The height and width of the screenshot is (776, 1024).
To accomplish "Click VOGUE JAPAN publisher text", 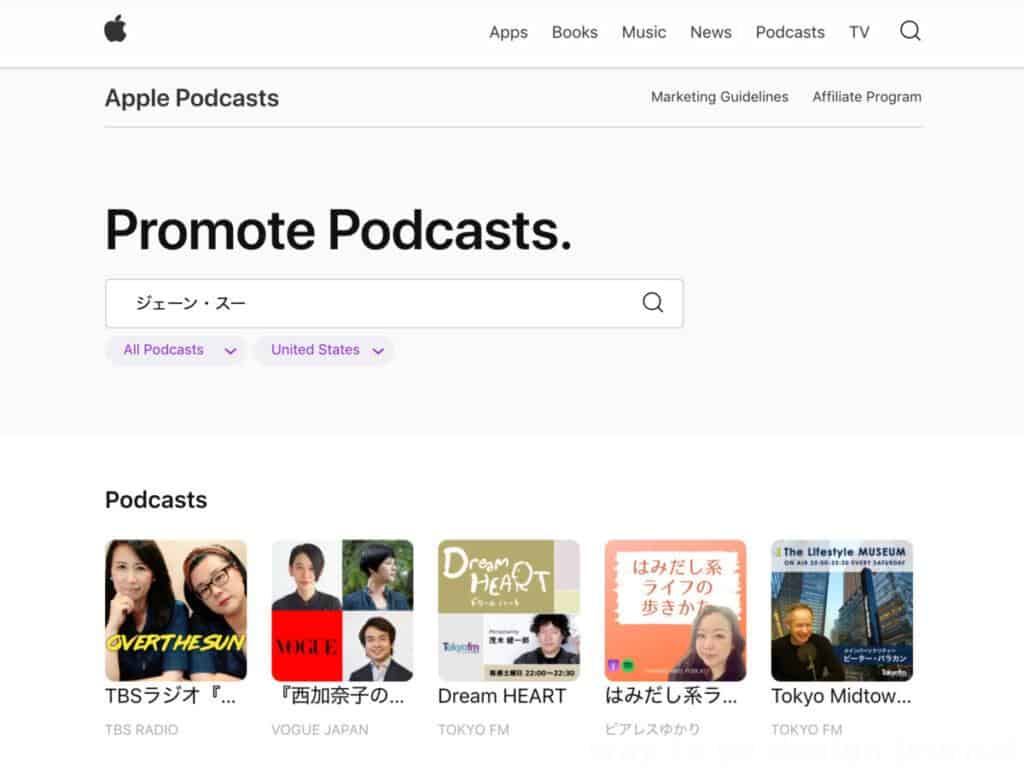I will tap(320, 730).
